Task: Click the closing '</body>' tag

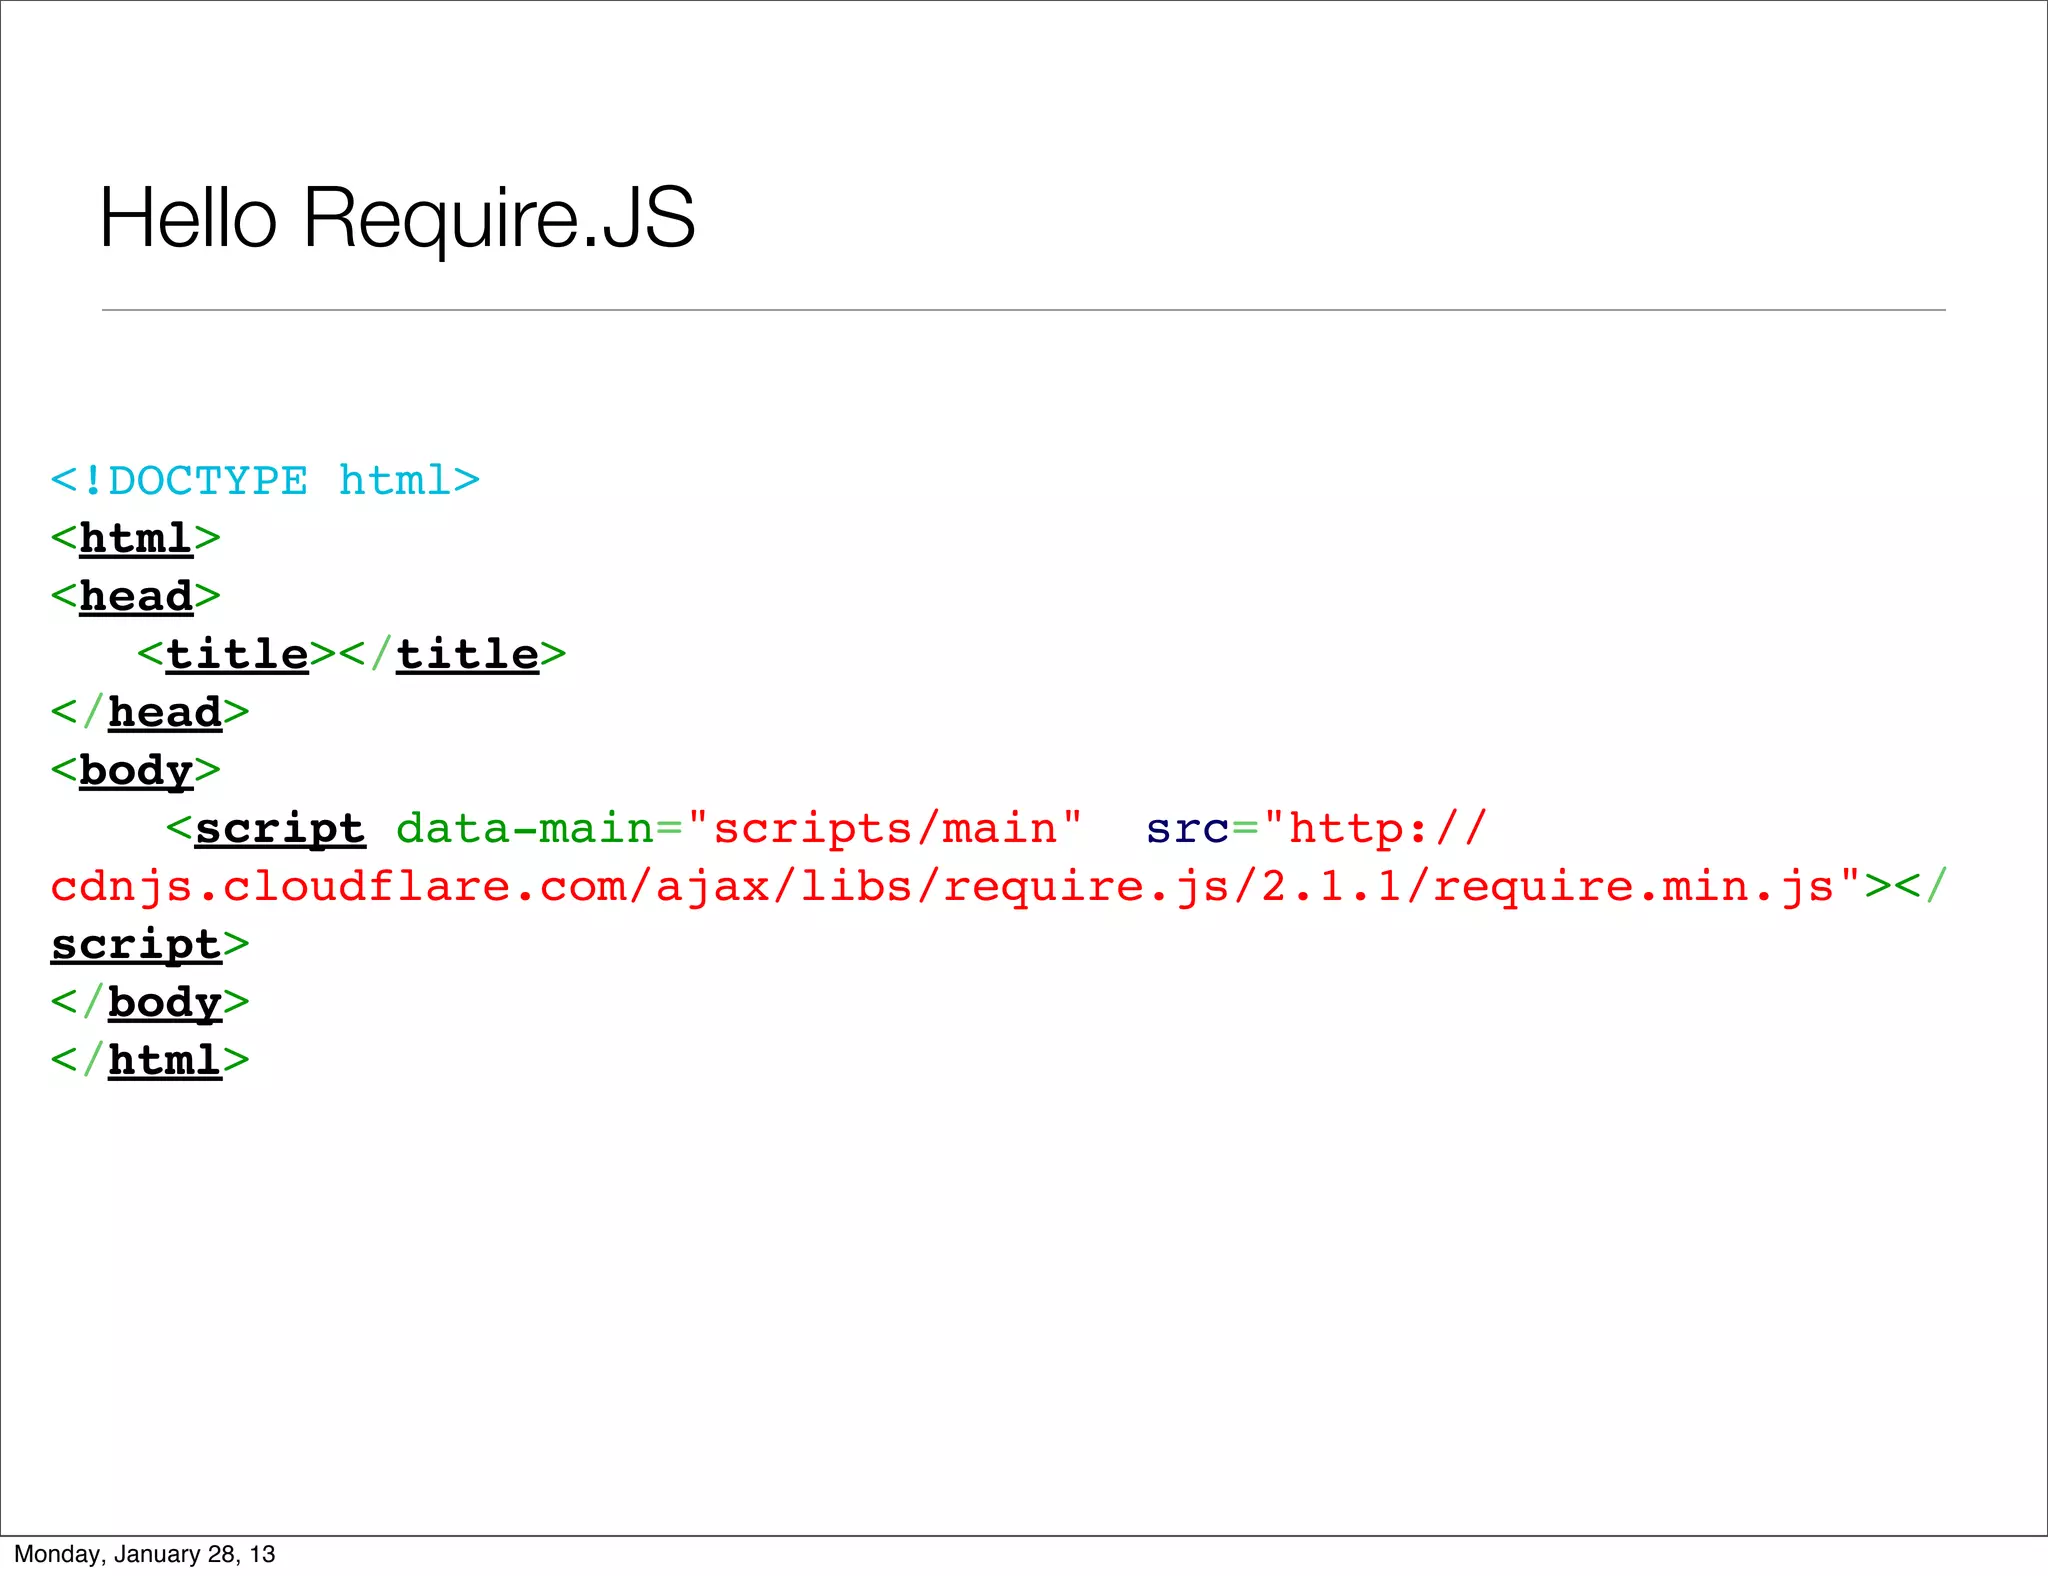Action: pos(150,1003)
